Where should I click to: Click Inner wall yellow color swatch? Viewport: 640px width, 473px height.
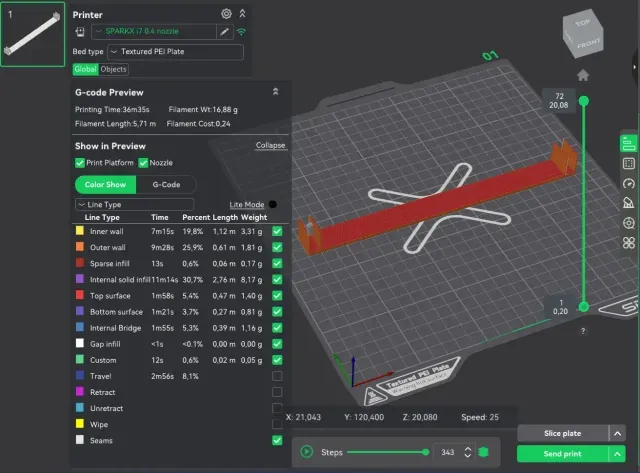click(x=80, y=231)
